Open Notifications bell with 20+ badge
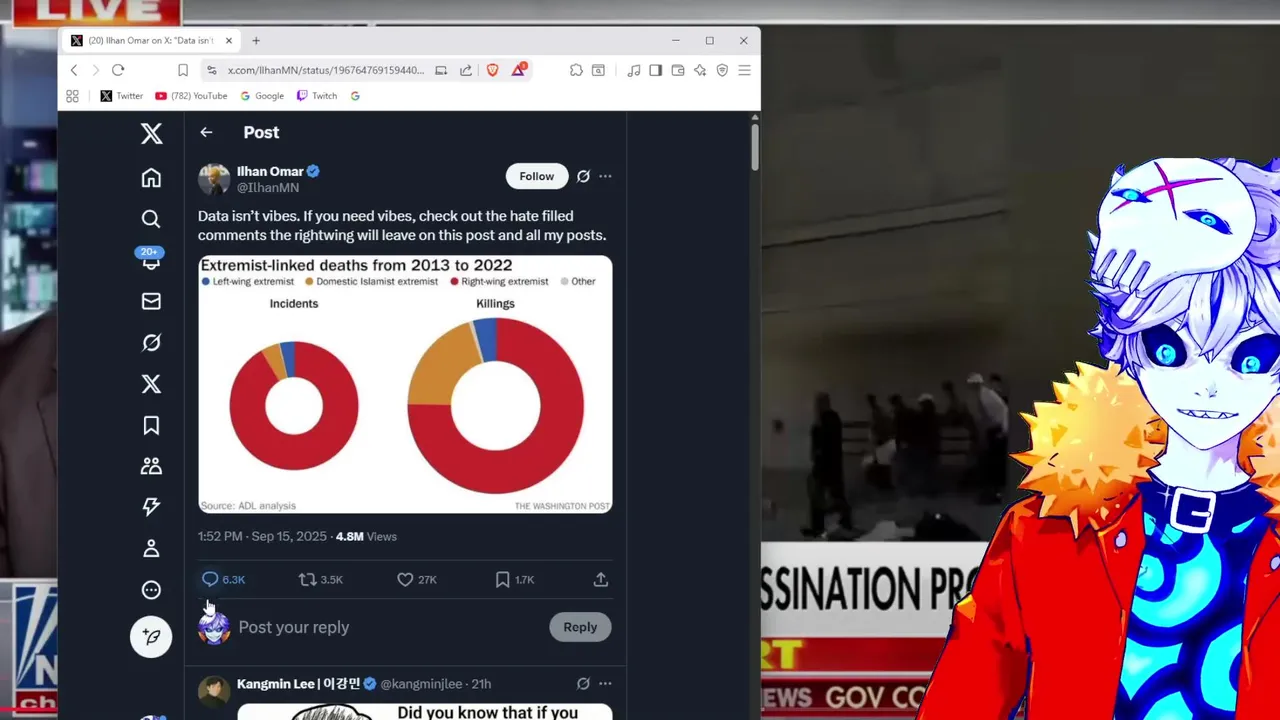The width and height of the screenshot is (1280, 720). coord(151,259)
